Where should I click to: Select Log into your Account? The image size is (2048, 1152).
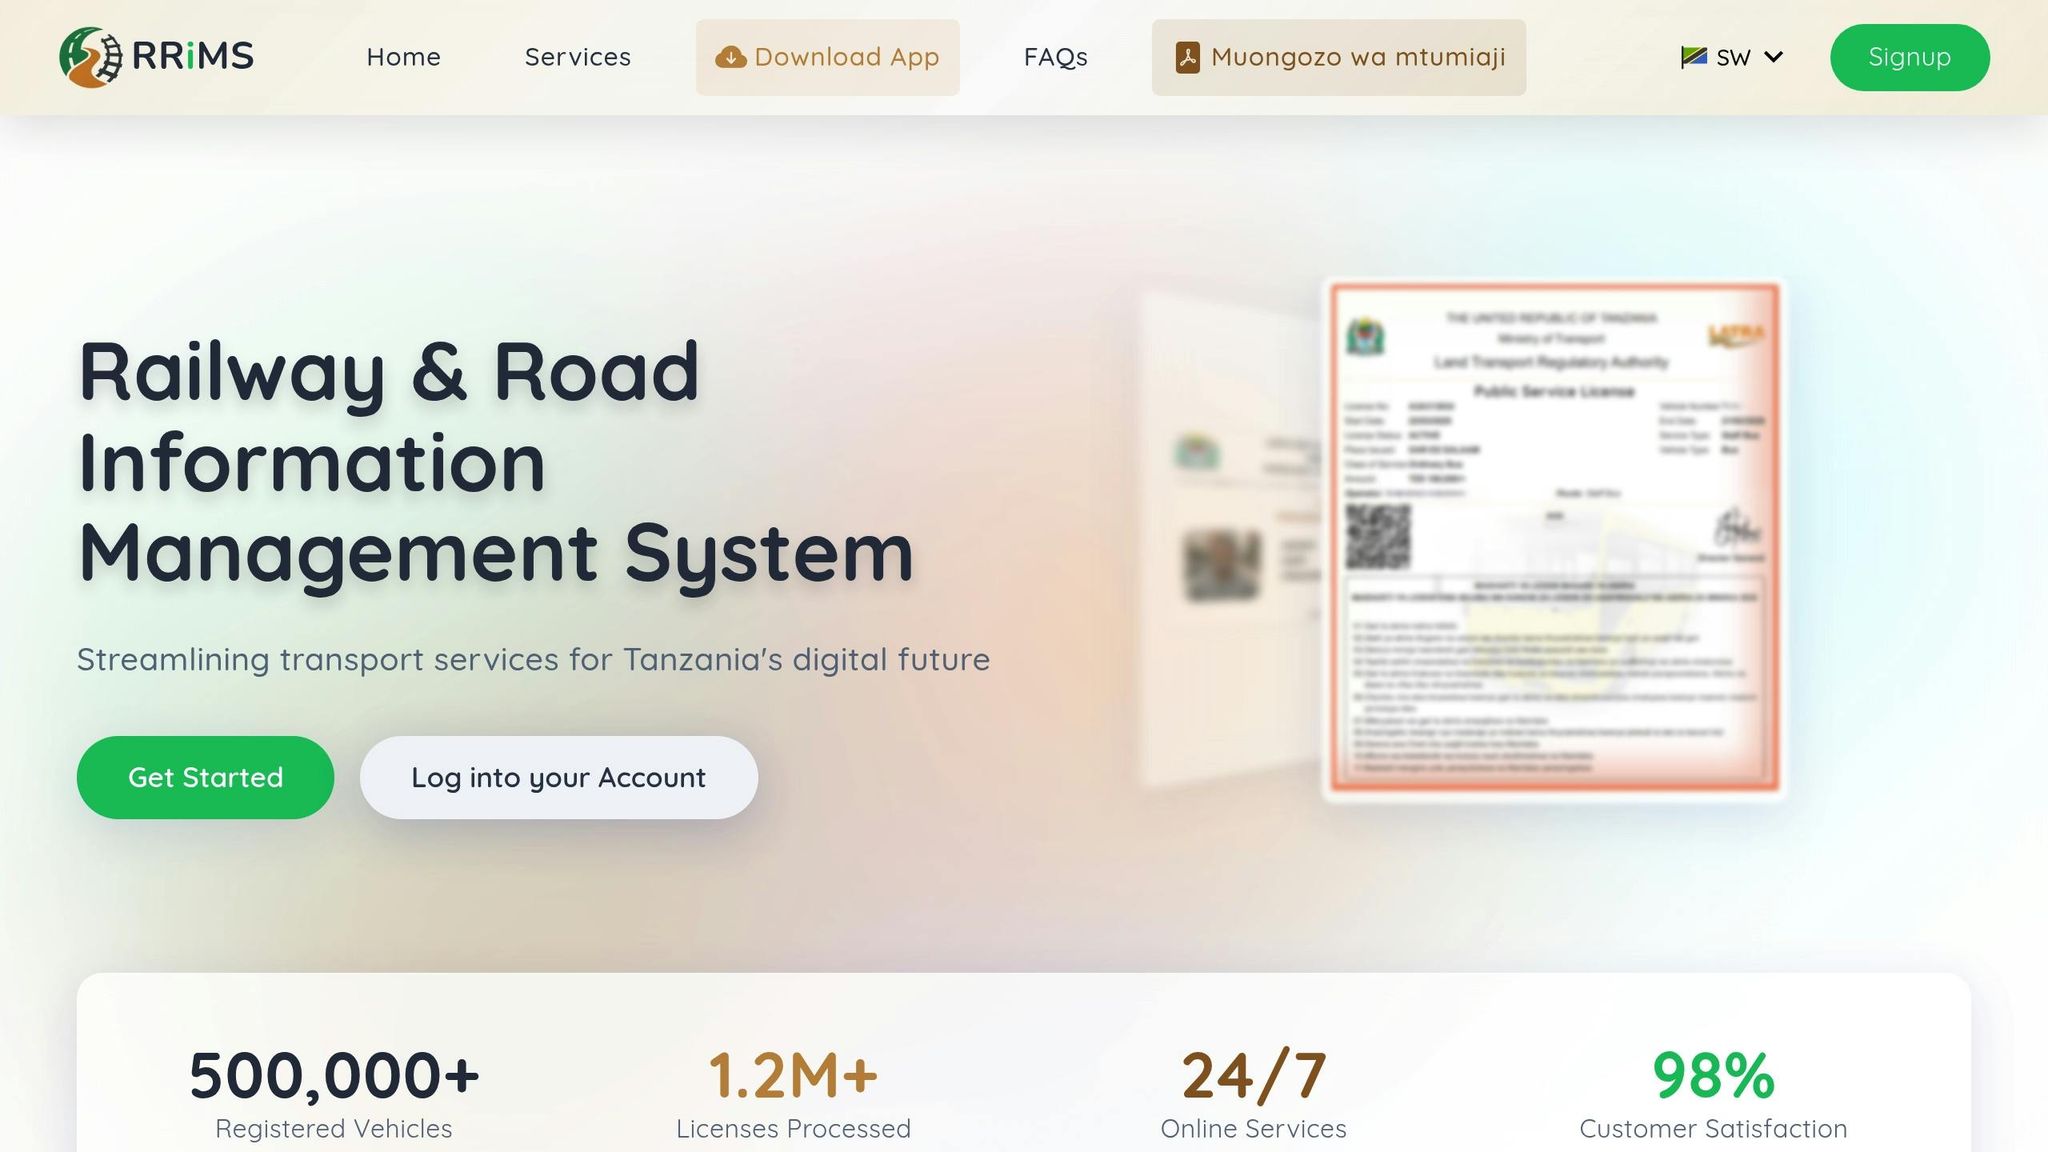(x=558, y=777)
